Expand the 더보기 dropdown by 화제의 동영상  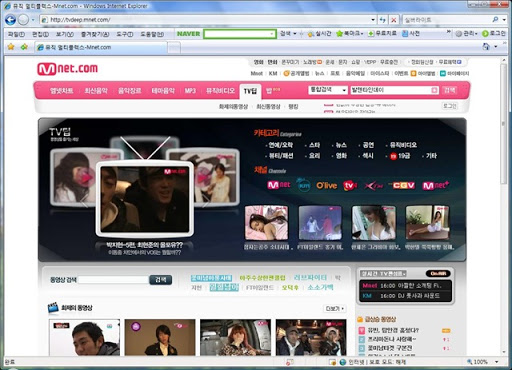335,309
